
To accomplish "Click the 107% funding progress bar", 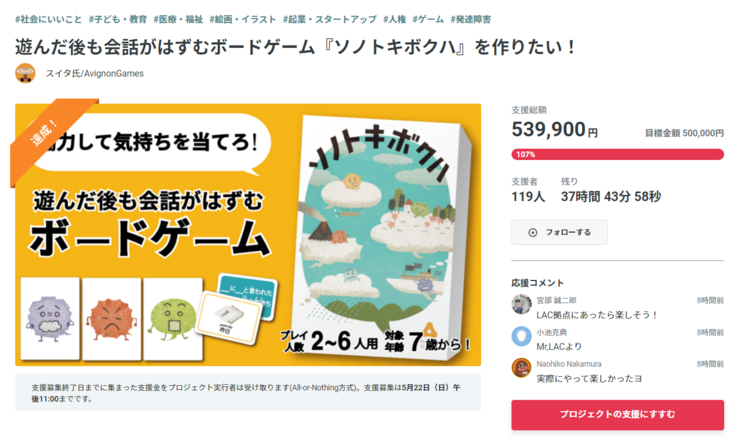I will pyautogui.click(x=617, y=154).
